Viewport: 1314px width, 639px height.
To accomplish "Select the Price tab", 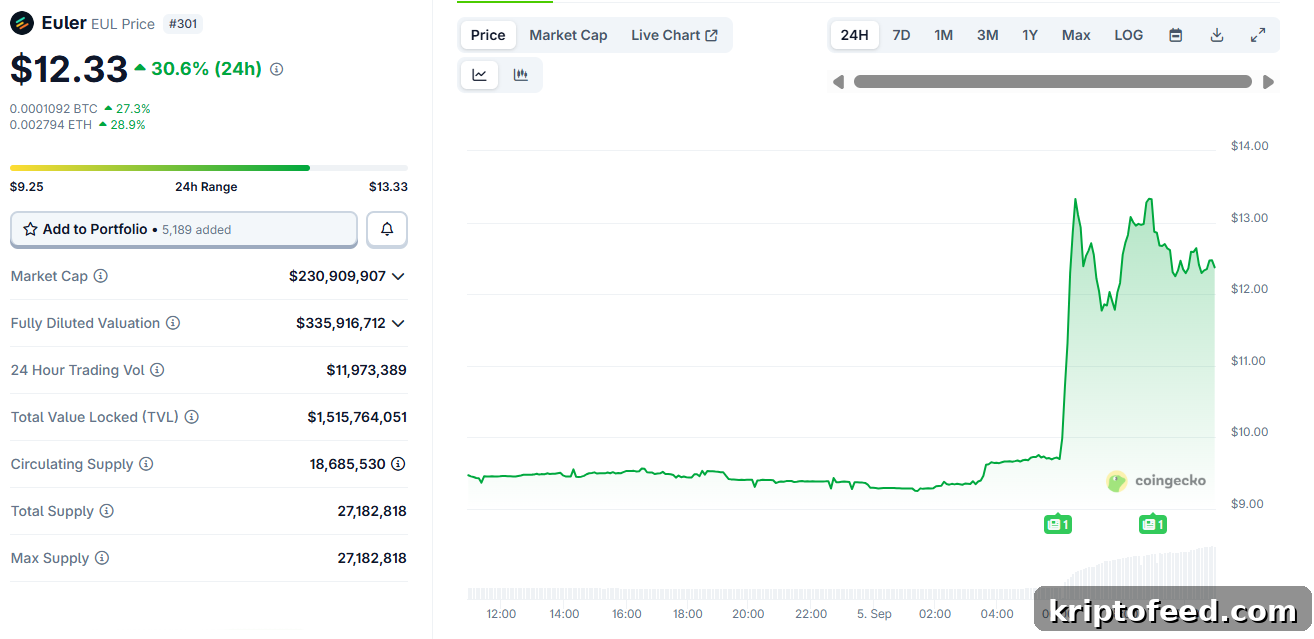I will [x=488, y=35].
